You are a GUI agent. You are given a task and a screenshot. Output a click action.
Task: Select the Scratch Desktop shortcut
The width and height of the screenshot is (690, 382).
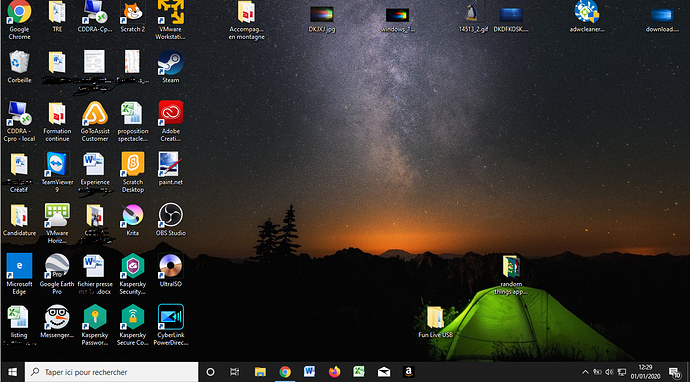pos(132,172)
